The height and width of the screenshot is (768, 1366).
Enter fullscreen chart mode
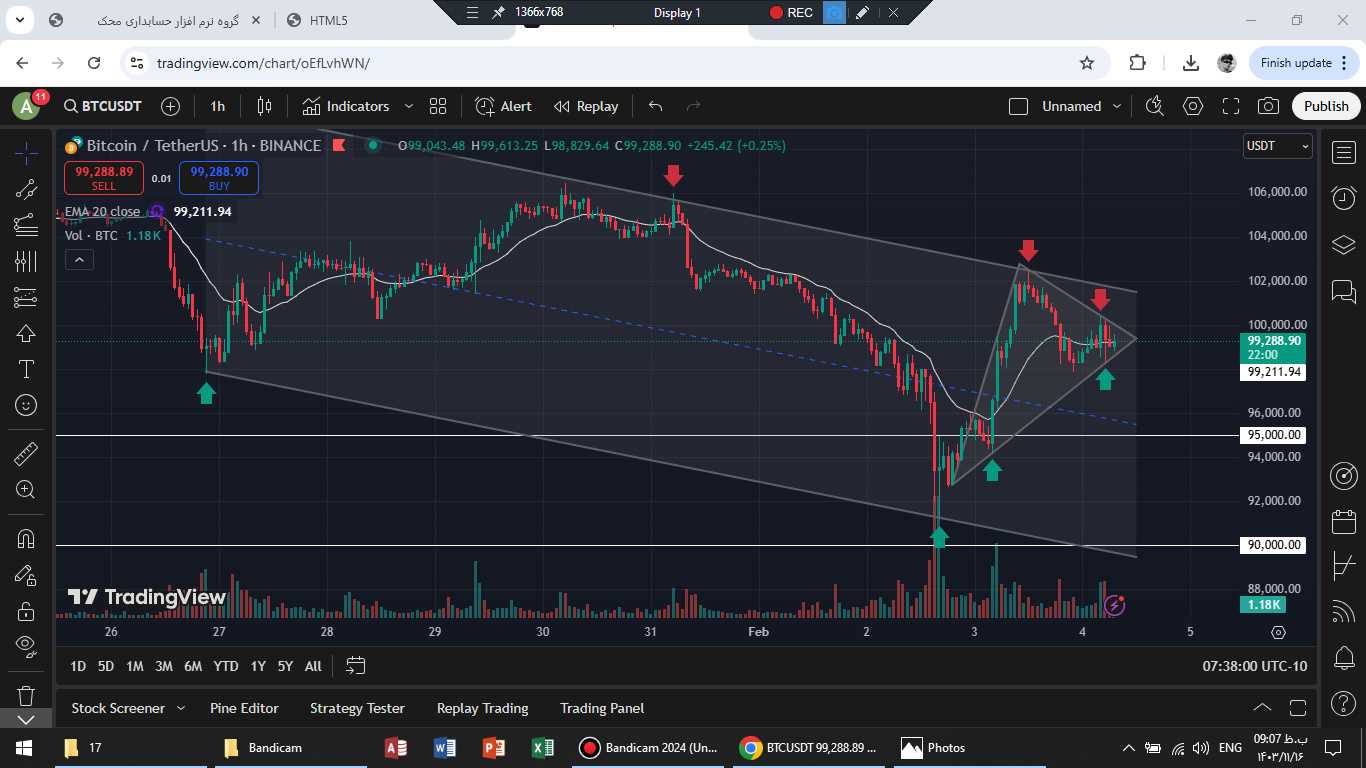click(x=1231, y=106)
